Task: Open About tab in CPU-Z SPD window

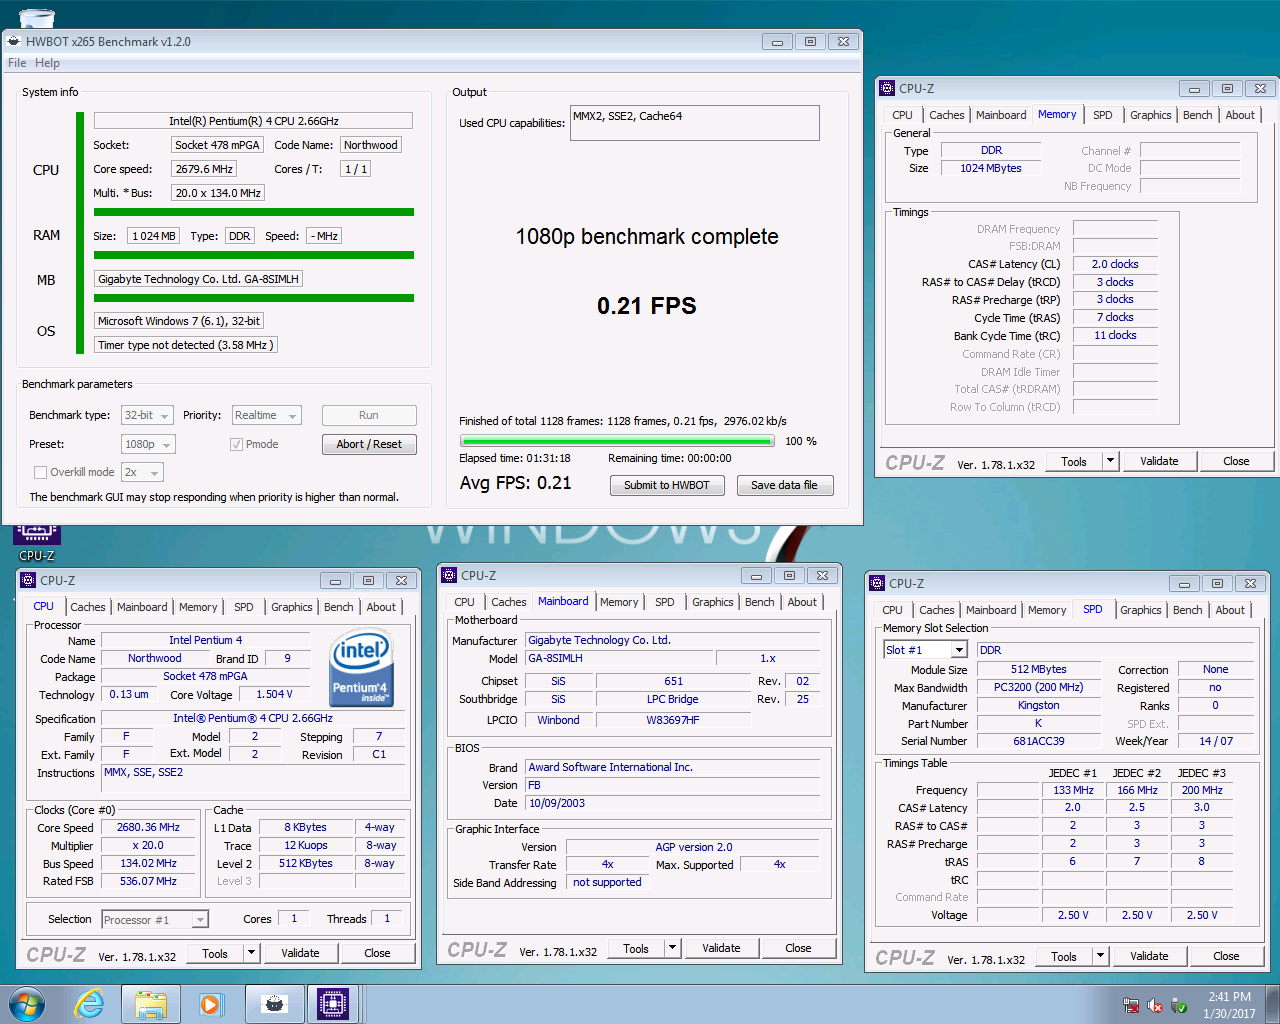Action: click(1230, 610)
